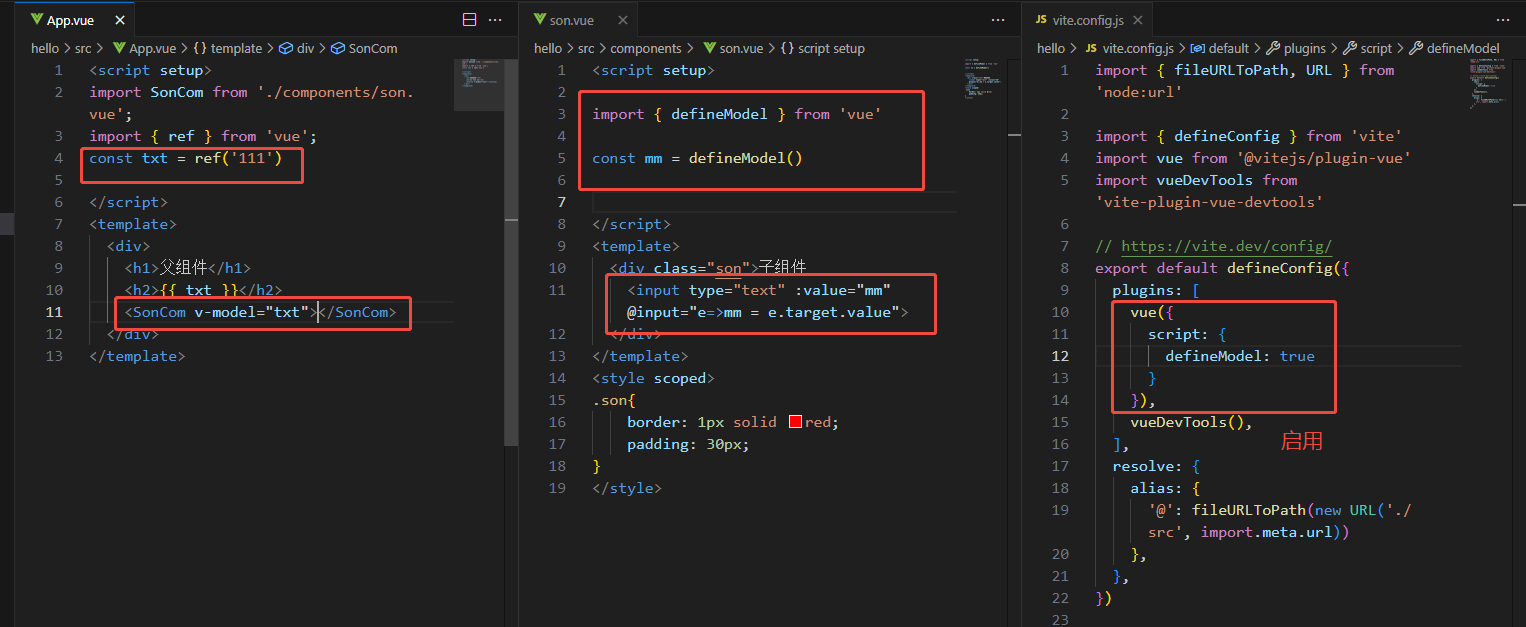Click the Vue icon on son.vue tab
Screen dimensions: 1526x627
[x=540, y=20]
